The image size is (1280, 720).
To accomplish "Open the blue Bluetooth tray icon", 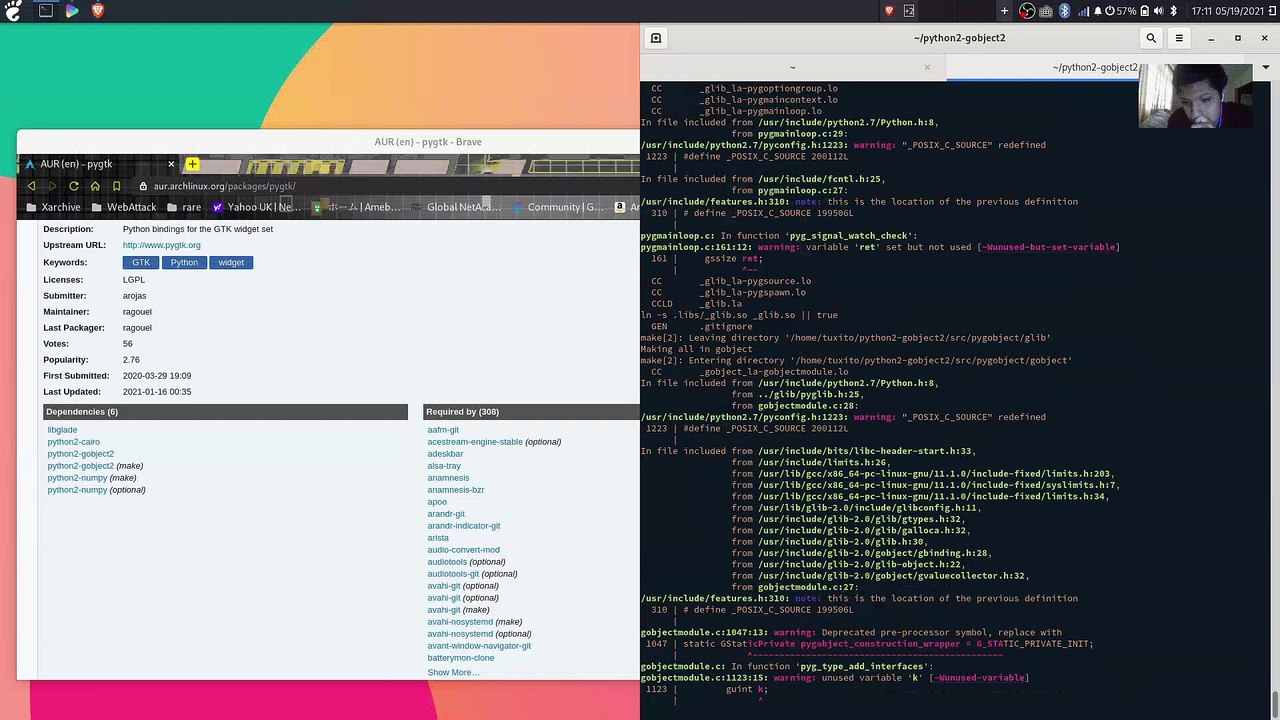I will [x=1064, y=11].
